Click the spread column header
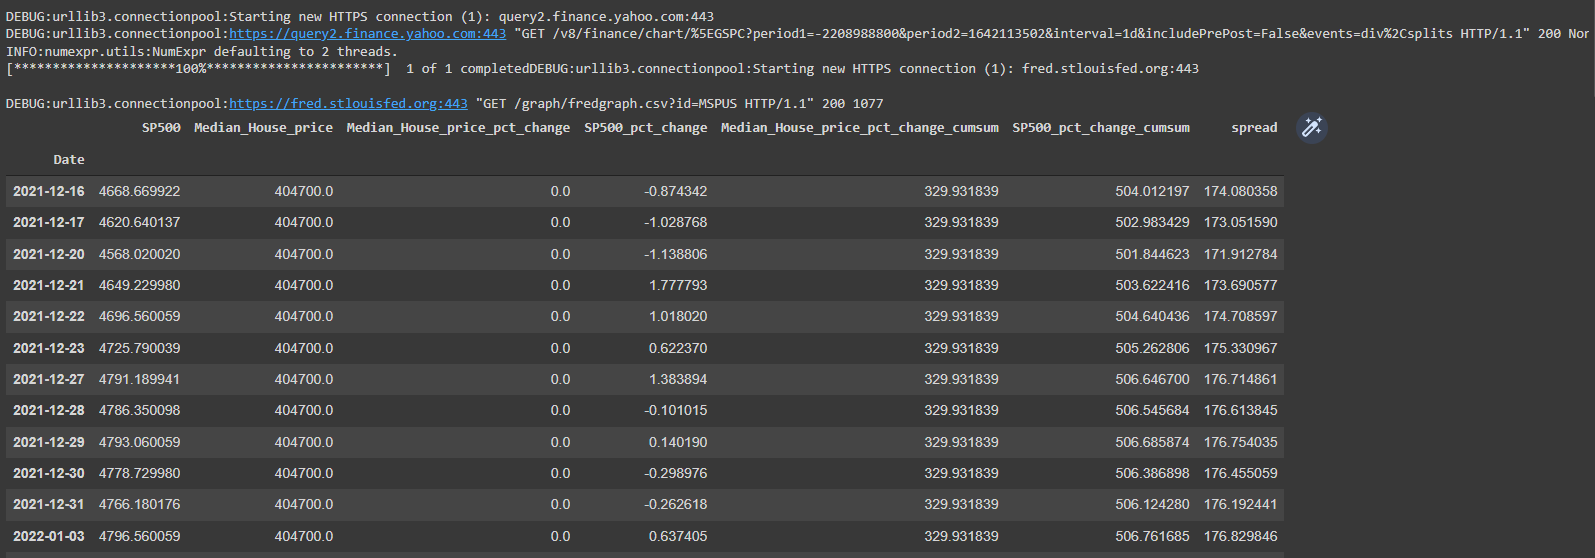 [1254, 128]
